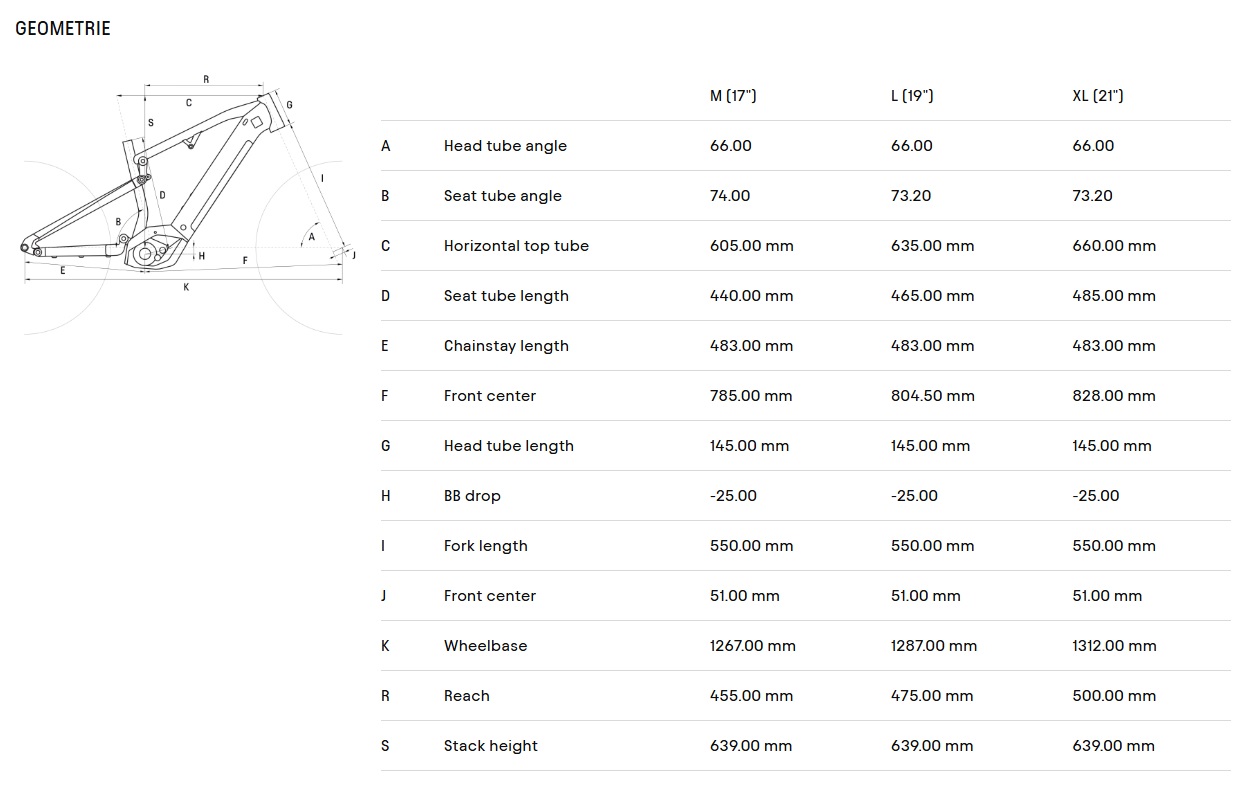Screen dimensions: 1249x792
Task: Click the Horizontal top tube label
Action: pyautogui.click(x=516, y=246)
